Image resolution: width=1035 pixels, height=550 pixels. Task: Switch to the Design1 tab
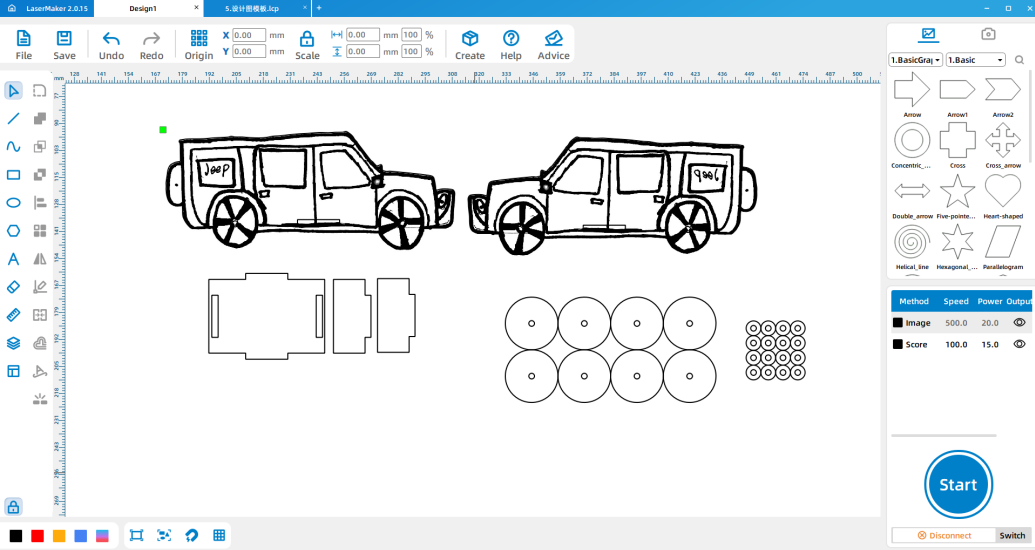coord(143,9)
